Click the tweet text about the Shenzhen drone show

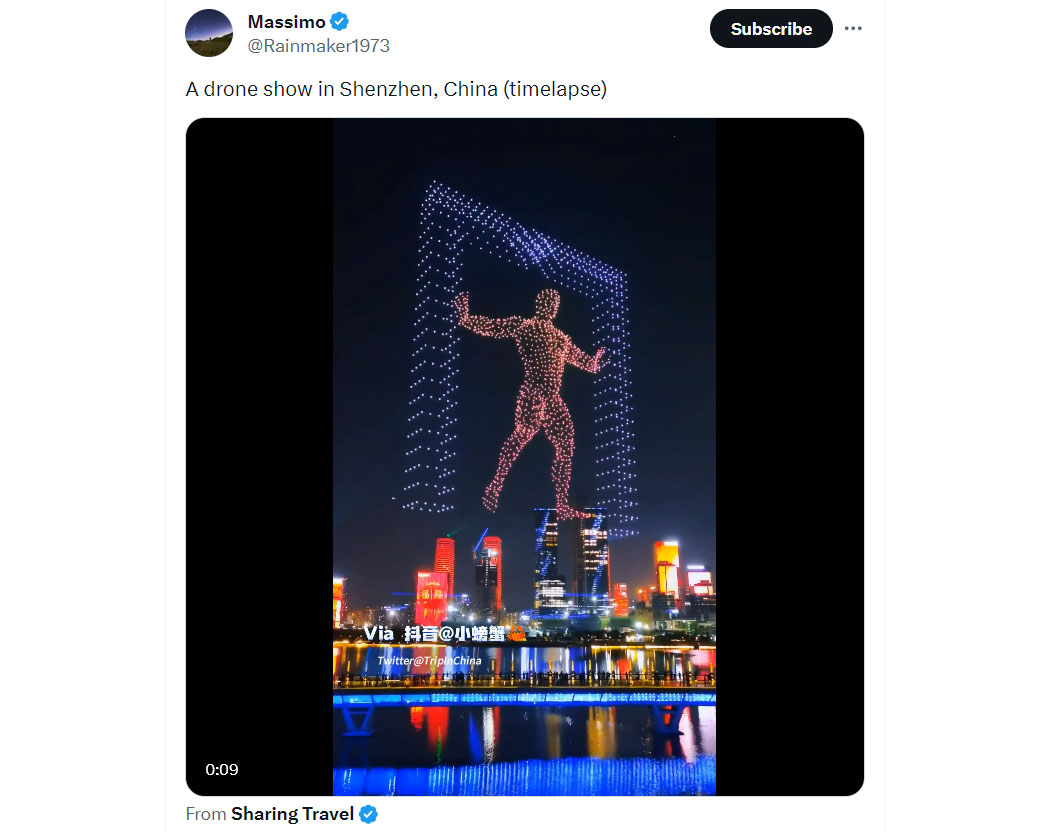click(x=396, y=89)
